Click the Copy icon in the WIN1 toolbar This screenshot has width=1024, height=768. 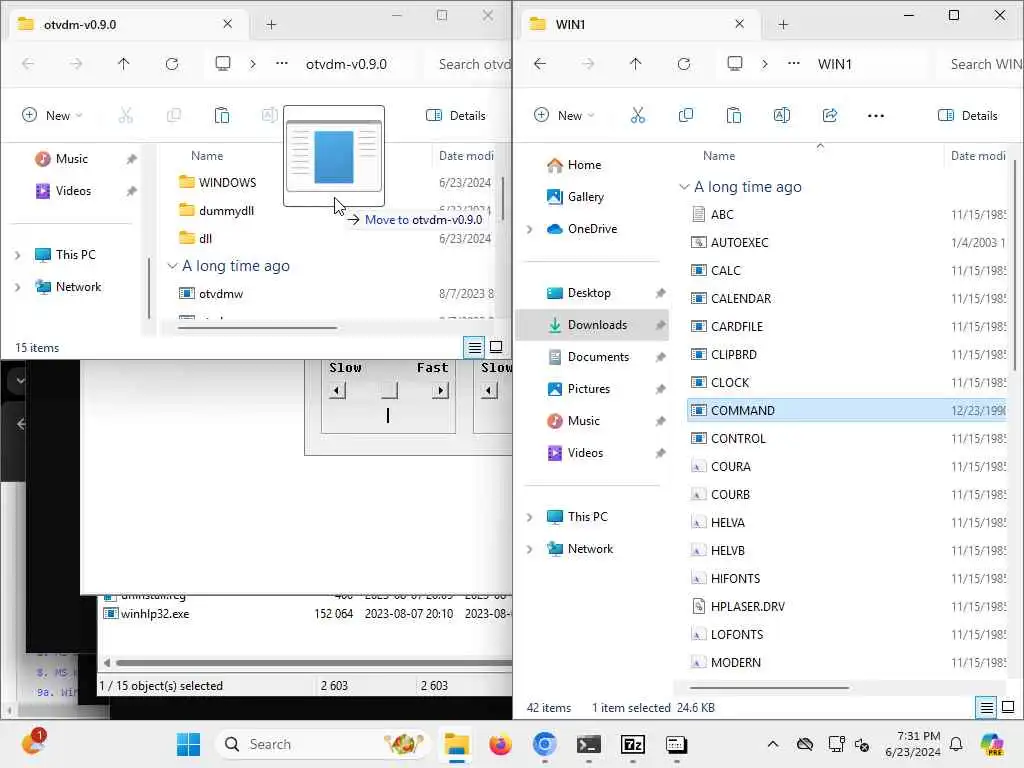coord(686,116)
